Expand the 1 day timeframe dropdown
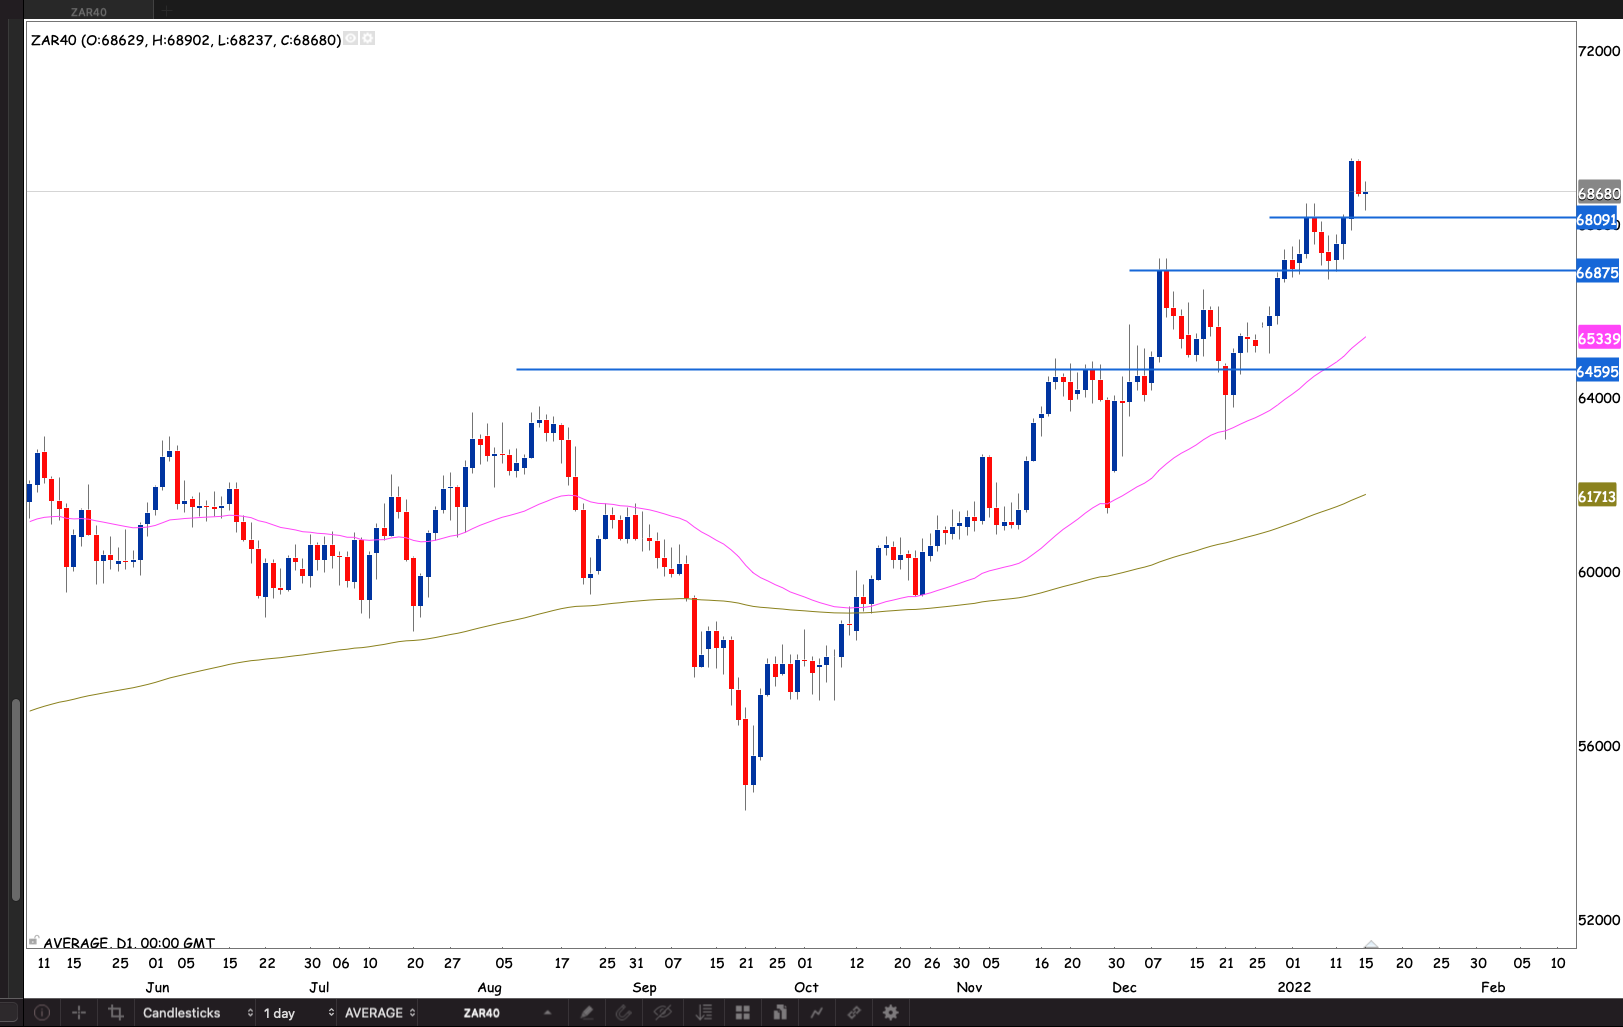Viewport: 1623px width, 1027px height. coord(297,1012)
